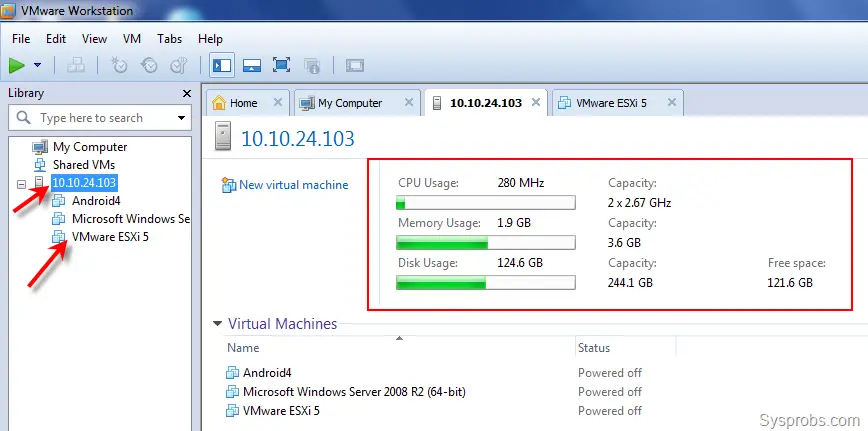Toggle the Show Library sidebar icon
This screenshot has width=868, height=431.
point(222,65)
